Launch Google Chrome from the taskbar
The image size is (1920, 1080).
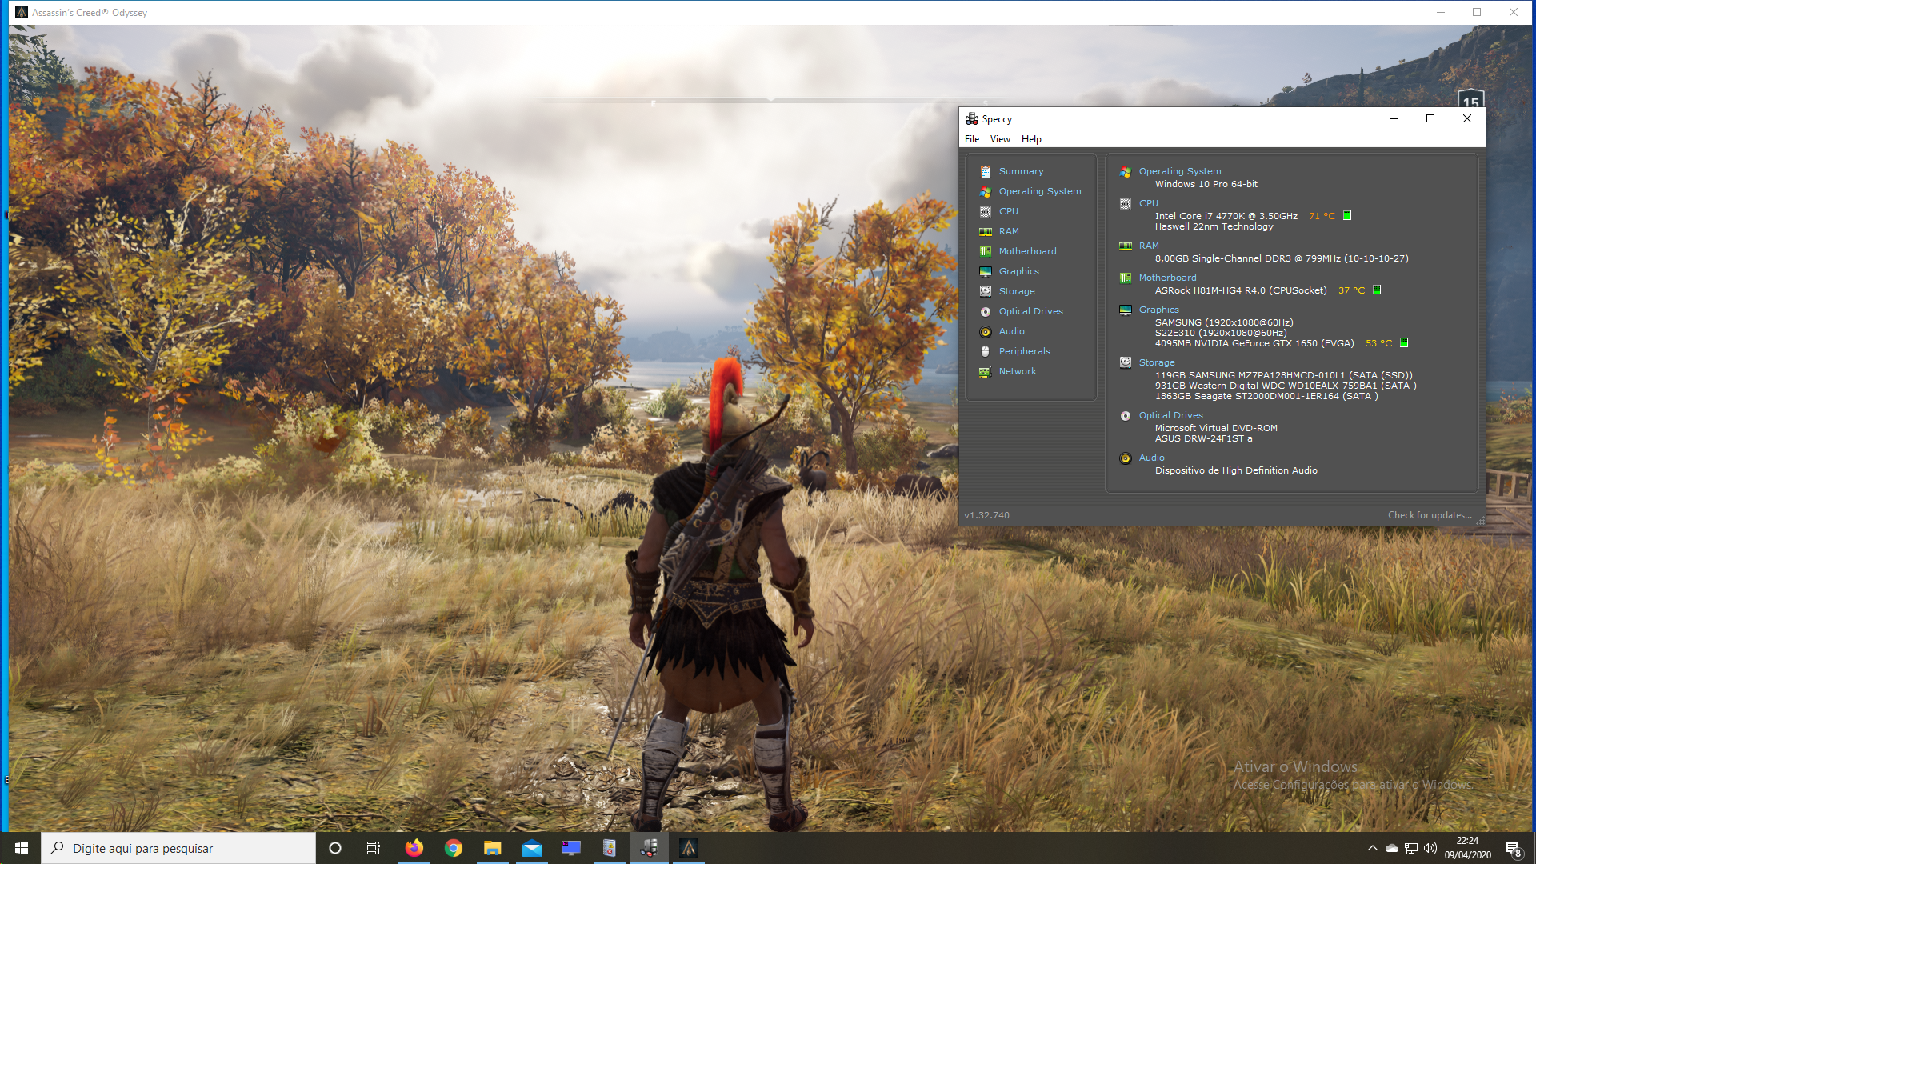[x=453, y=848]
